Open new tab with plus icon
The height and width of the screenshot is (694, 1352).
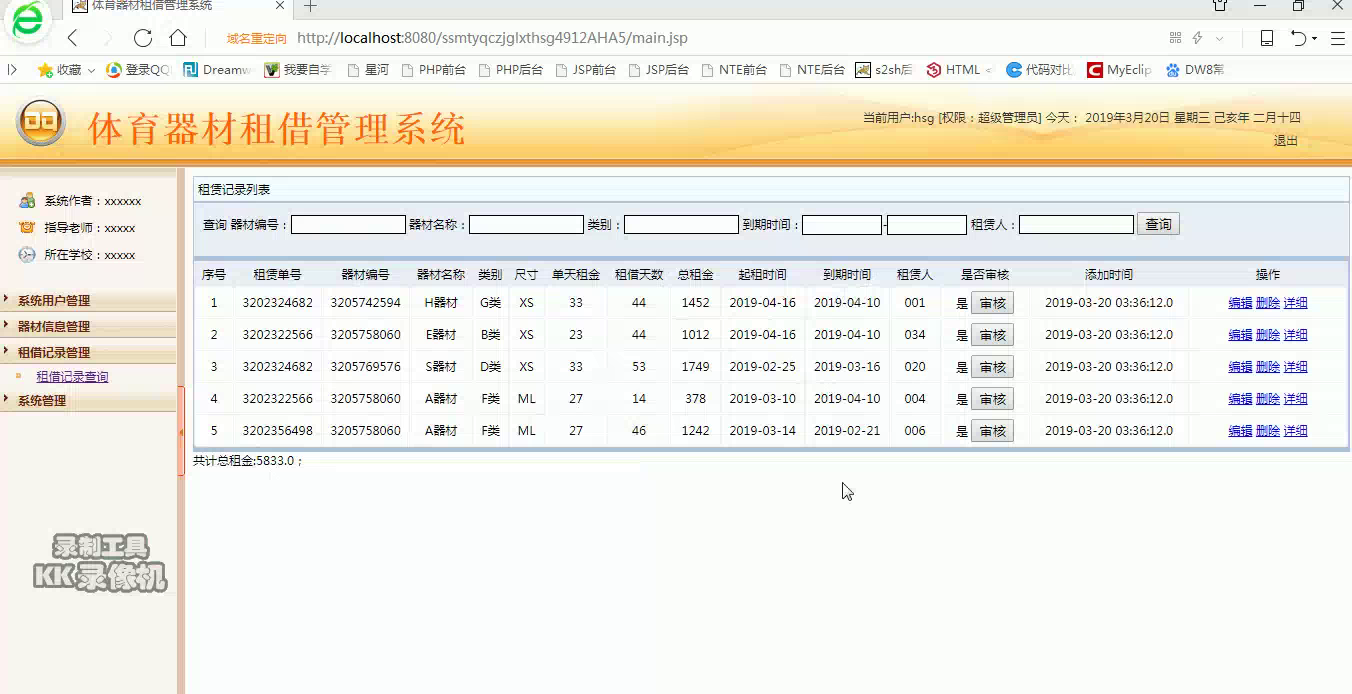[x=310, y=6]
